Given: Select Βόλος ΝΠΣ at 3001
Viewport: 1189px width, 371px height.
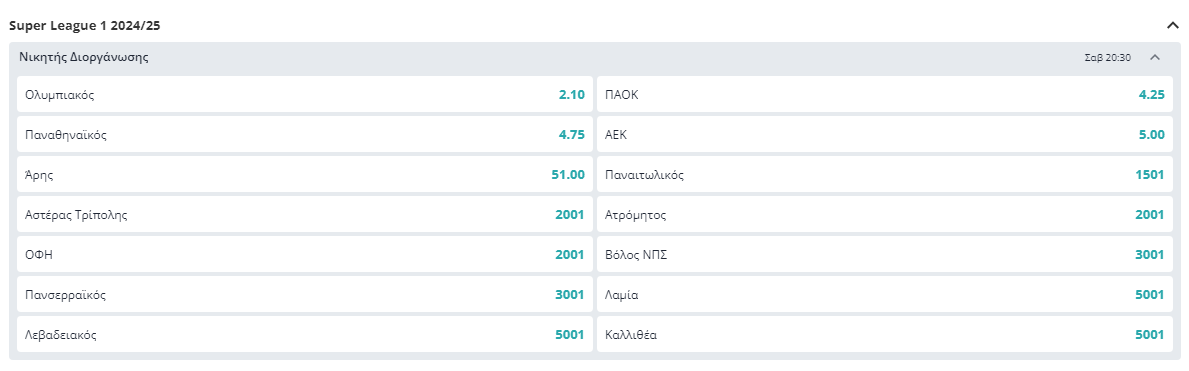Looking at the screenshot, I should [884, 254].
